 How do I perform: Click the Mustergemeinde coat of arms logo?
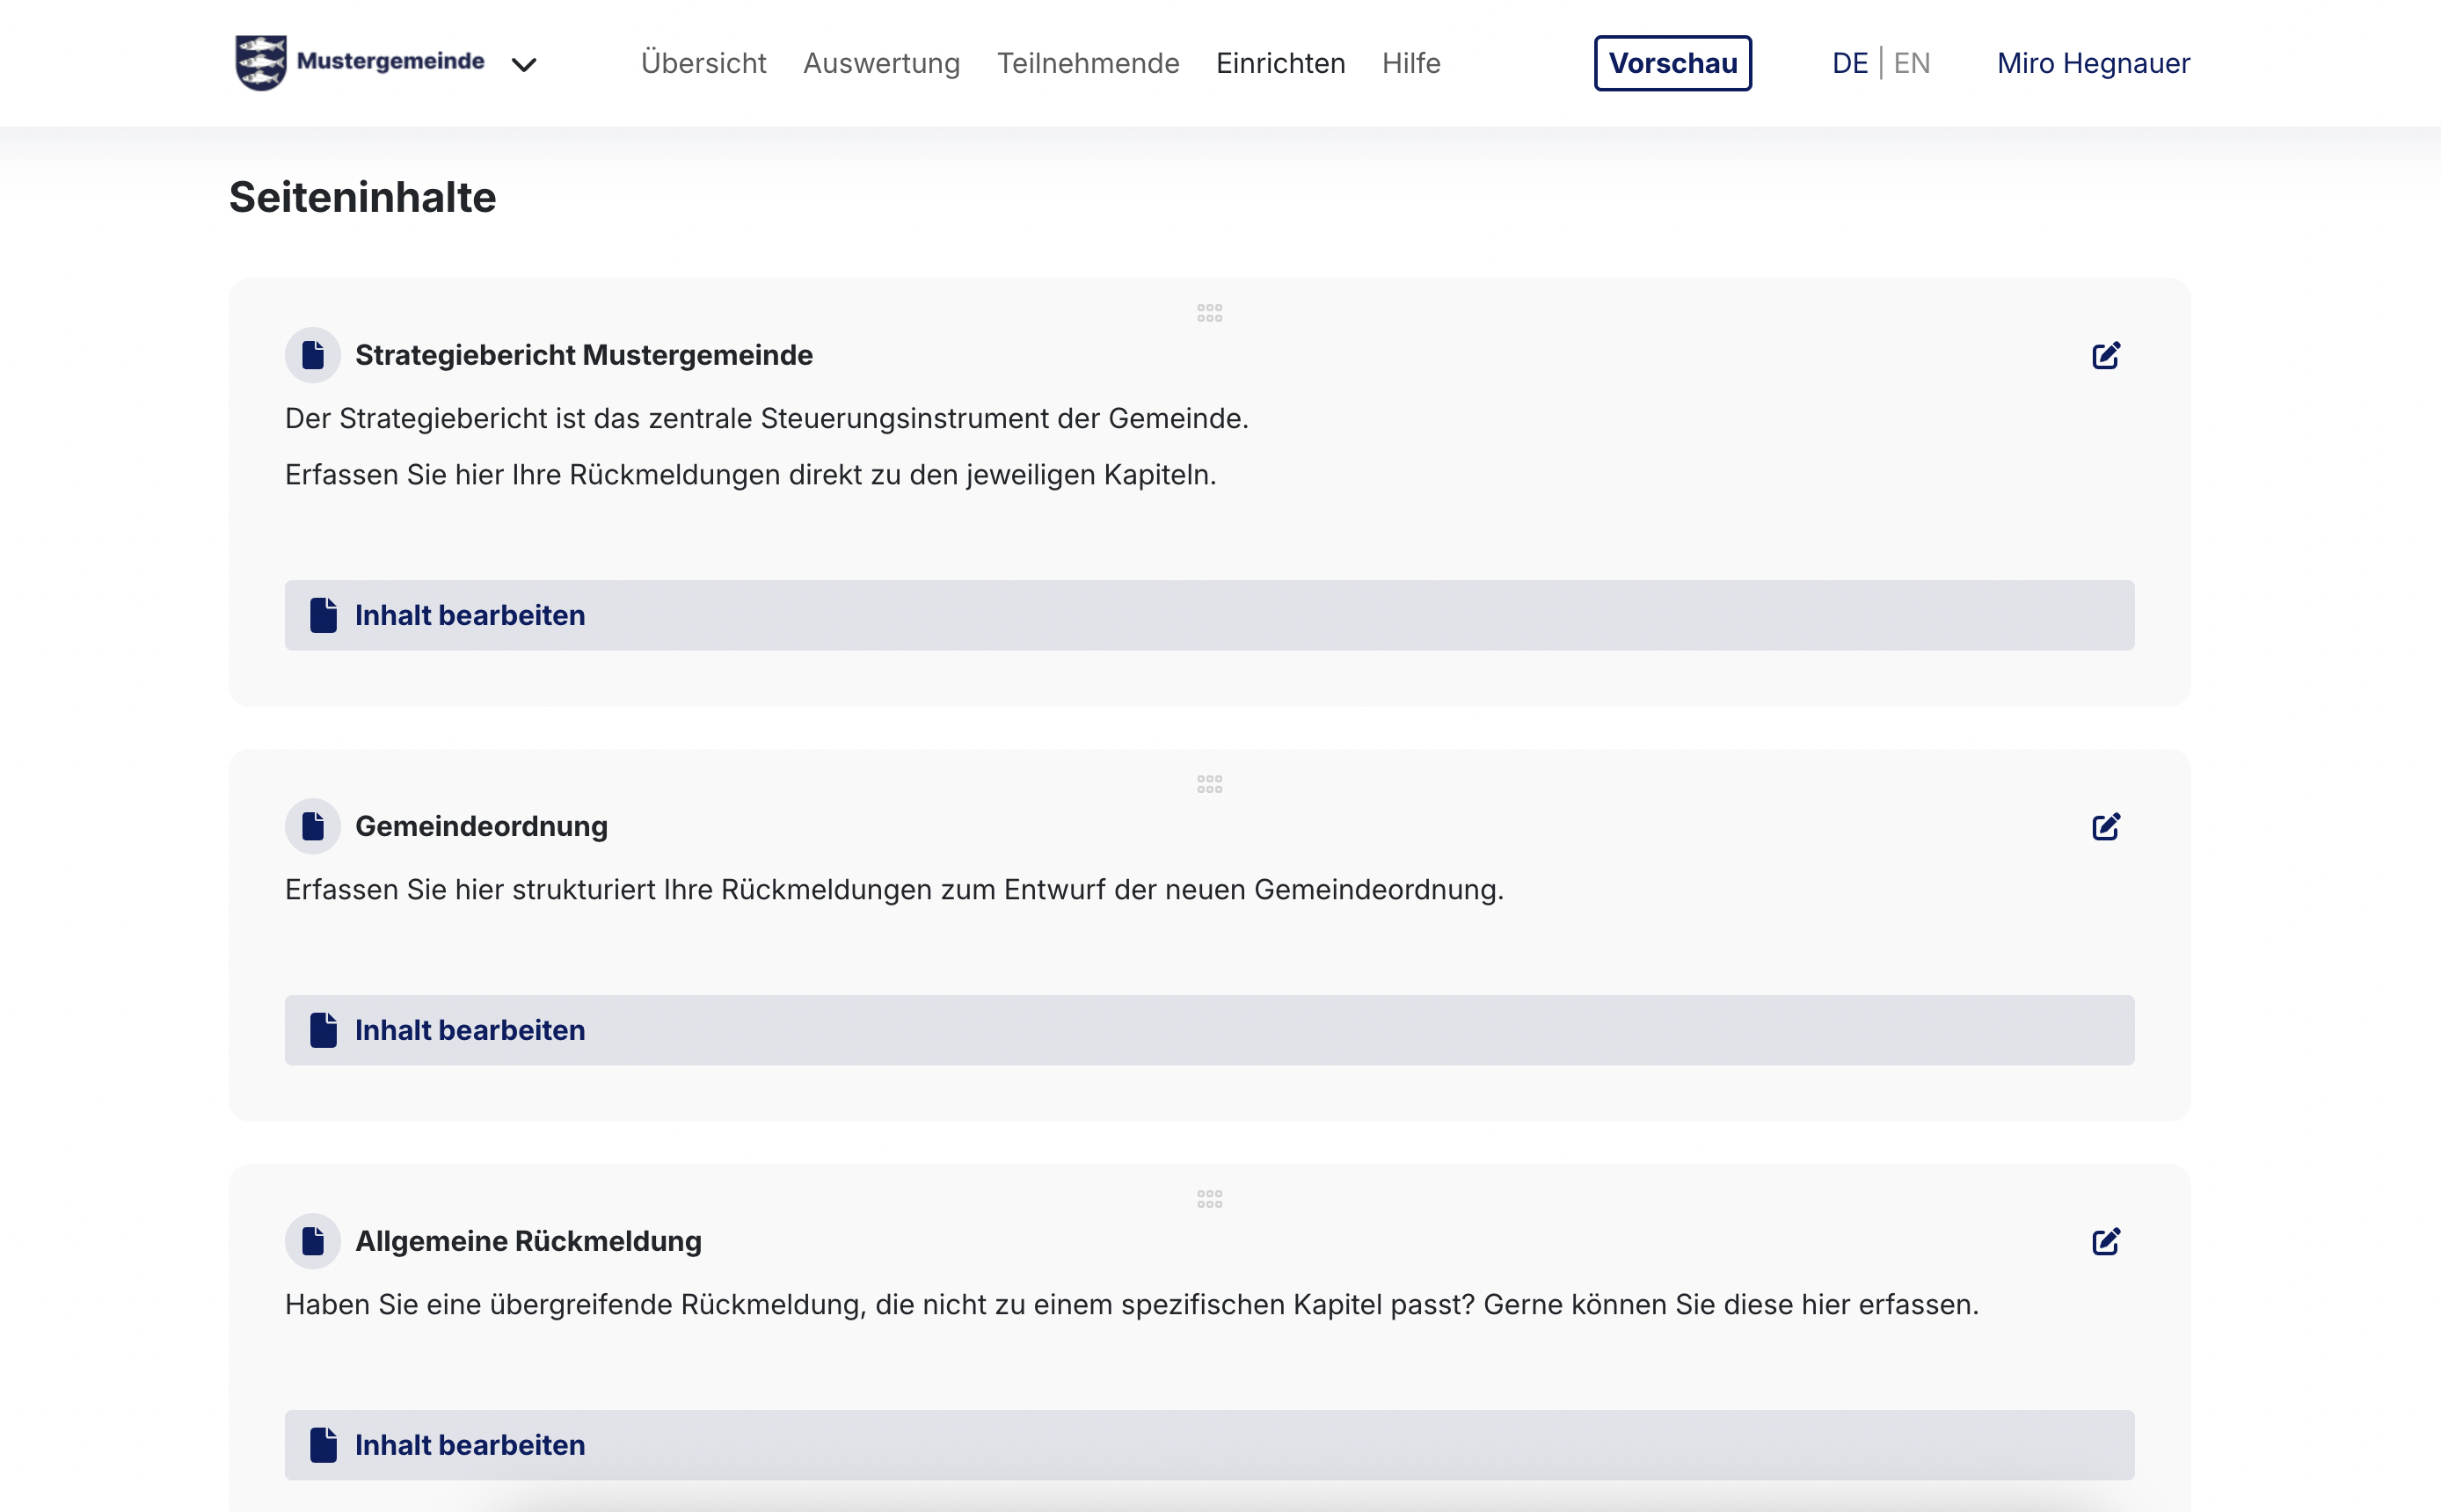(261, 62)
